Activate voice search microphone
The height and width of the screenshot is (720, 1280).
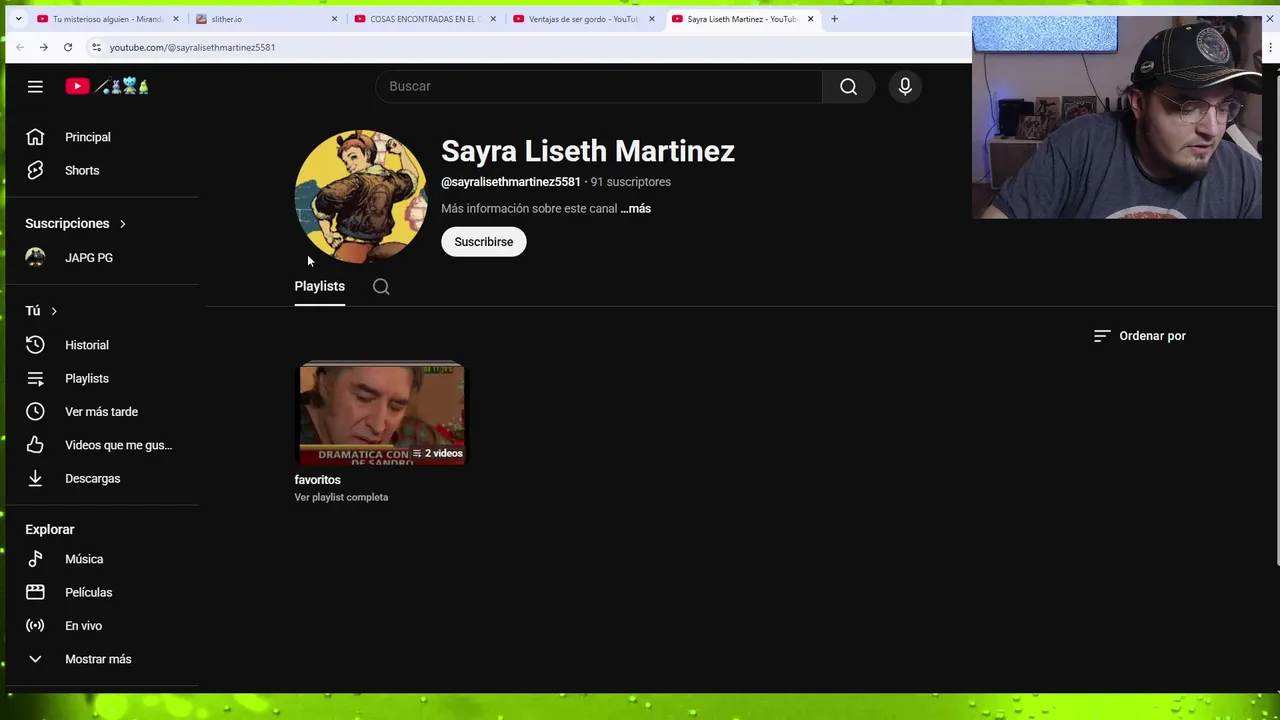tap(905, 87)
